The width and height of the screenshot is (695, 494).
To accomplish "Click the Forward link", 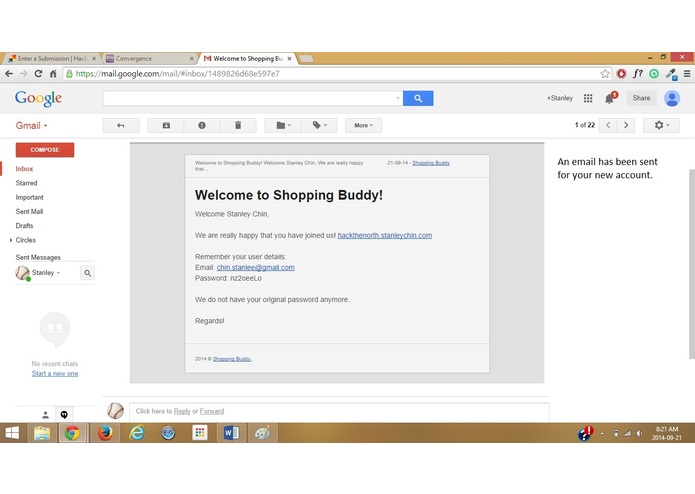I will click(x=212, y=411).
